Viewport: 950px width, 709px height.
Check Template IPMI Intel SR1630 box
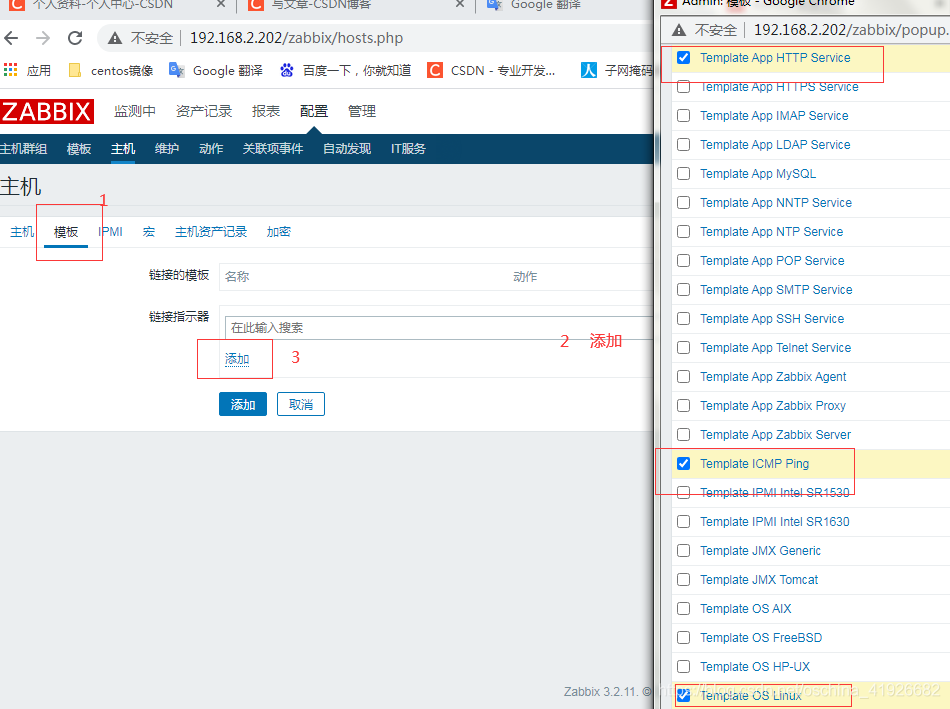[x=683, y=522]
